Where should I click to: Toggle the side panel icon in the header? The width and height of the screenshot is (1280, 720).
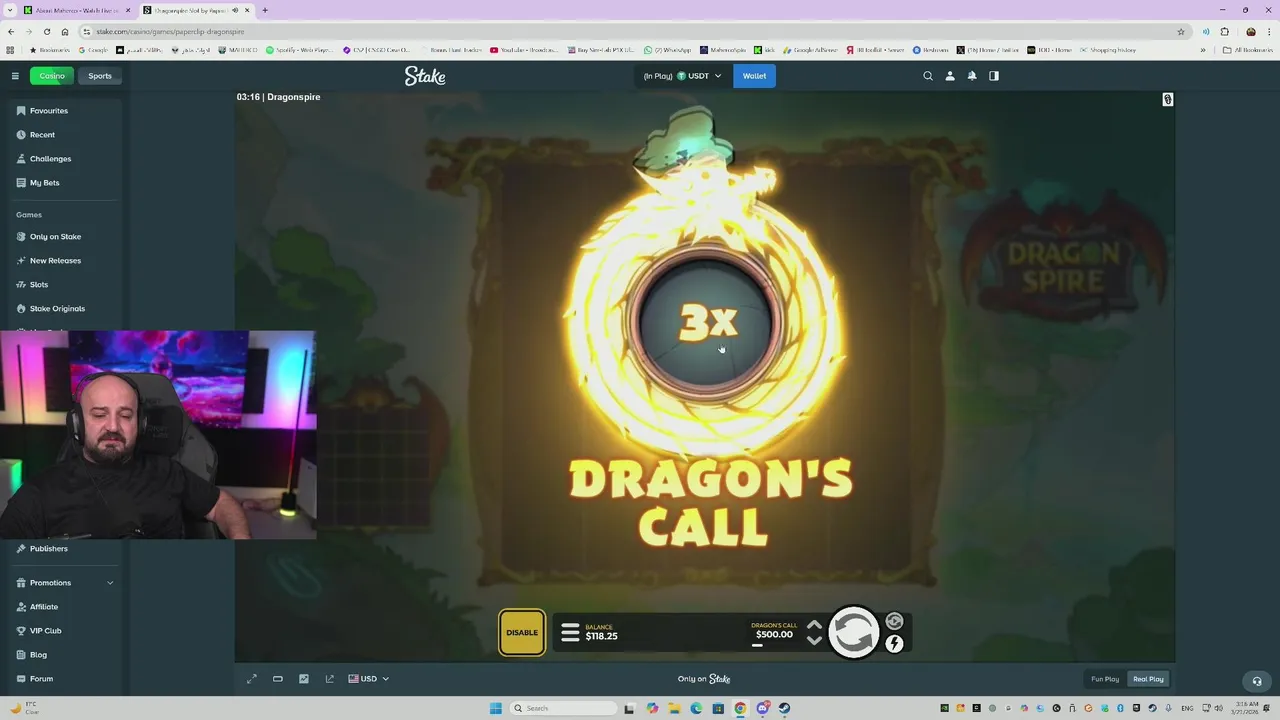click(x=994, y=76)
